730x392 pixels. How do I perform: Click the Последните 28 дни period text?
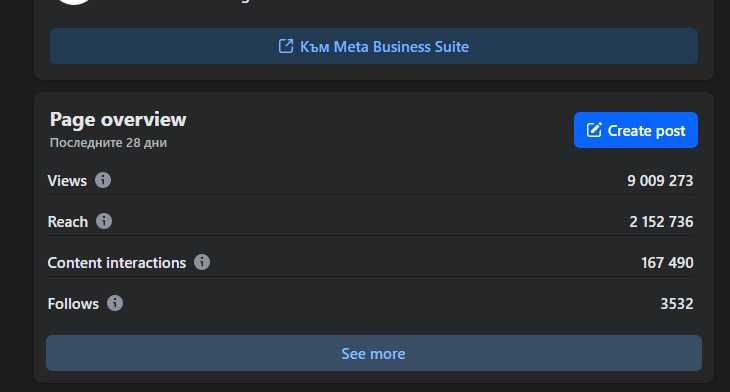(x=108, y=142)
